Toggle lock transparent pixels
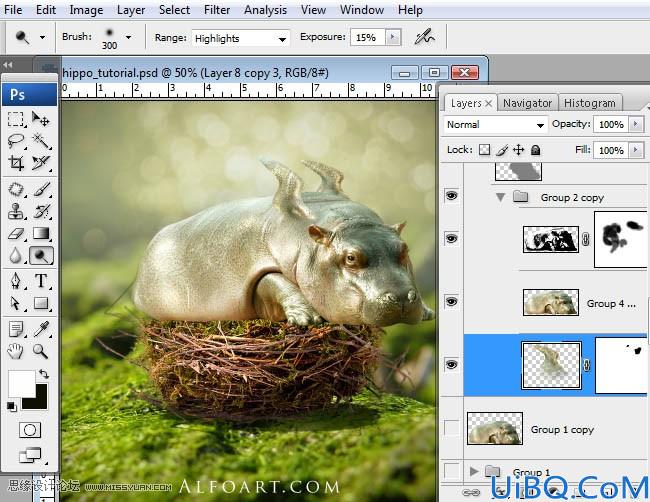650x502 pixels. coord(484,150)
